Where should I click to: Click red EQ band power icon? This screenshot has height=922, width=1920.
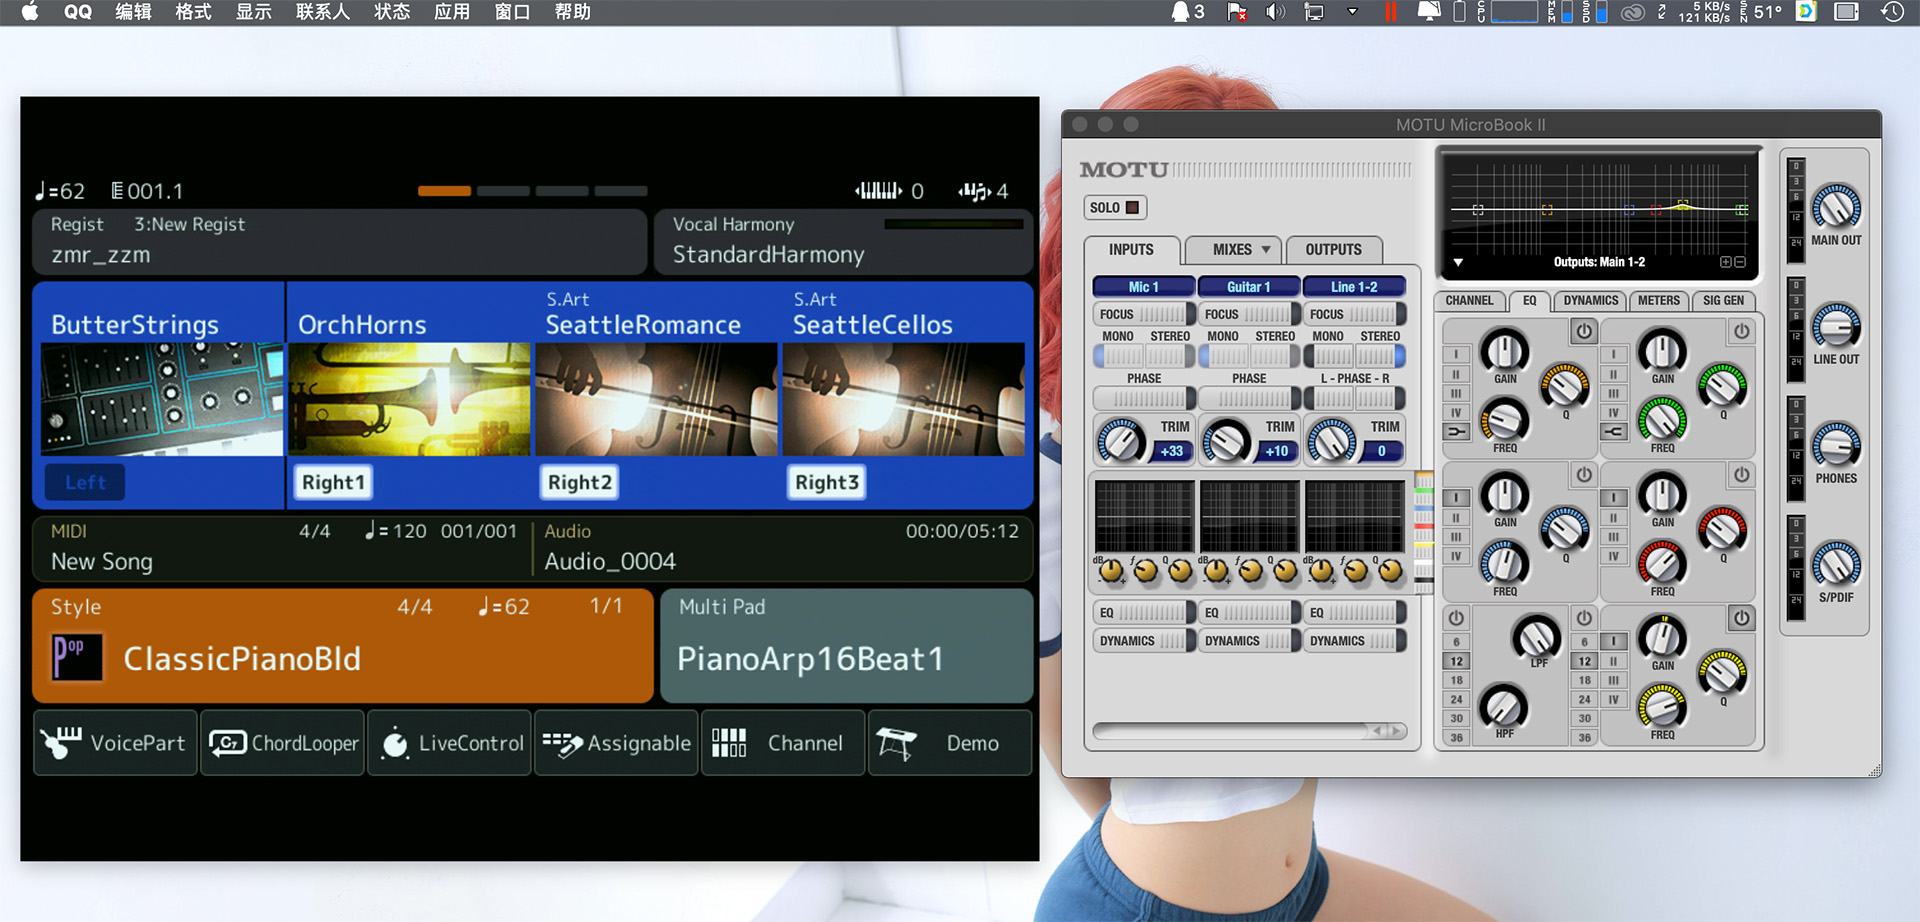coord(1741,475)
